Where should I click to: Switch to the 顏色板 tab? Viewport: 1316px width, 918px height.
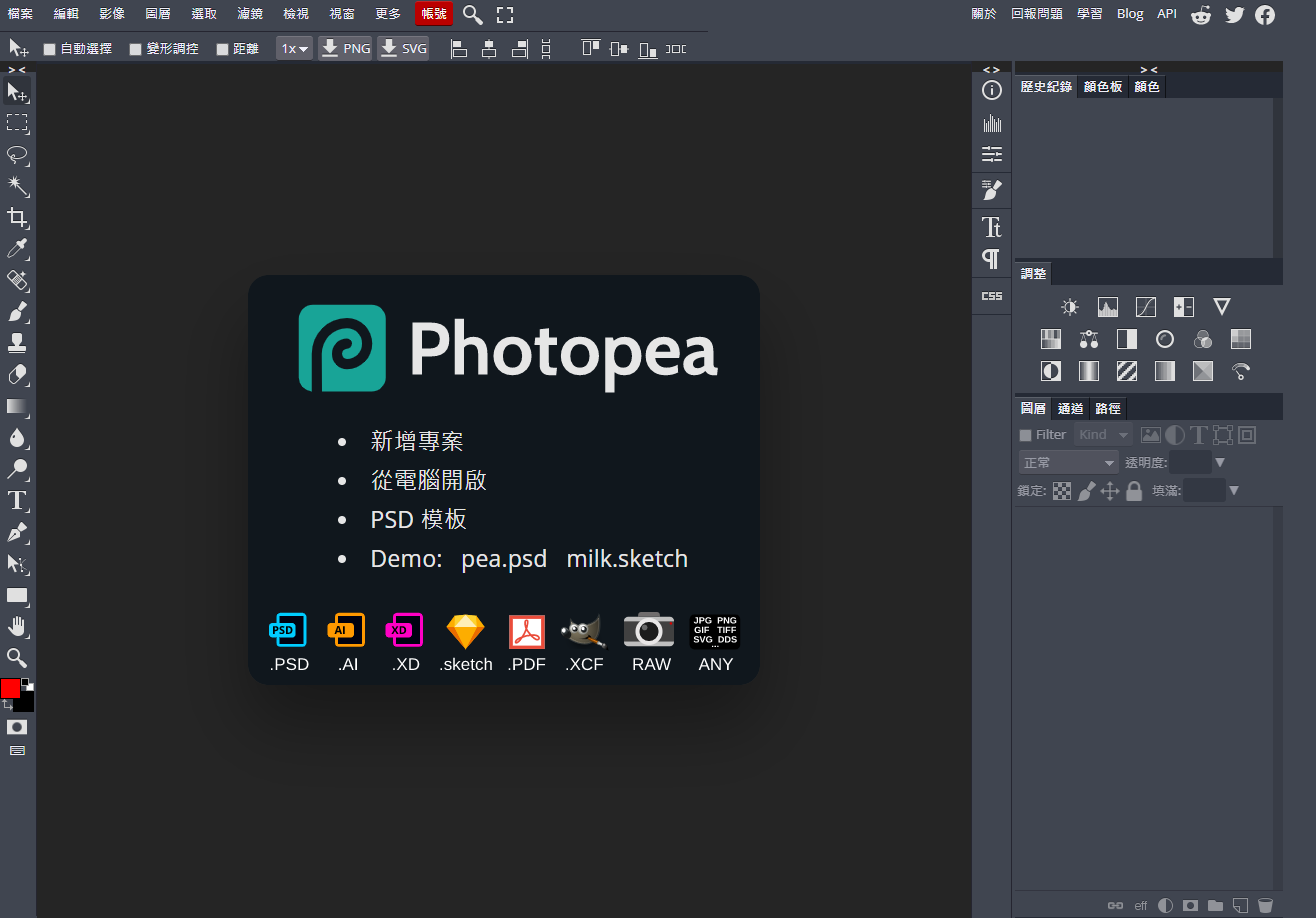(x=1103, y=87)
